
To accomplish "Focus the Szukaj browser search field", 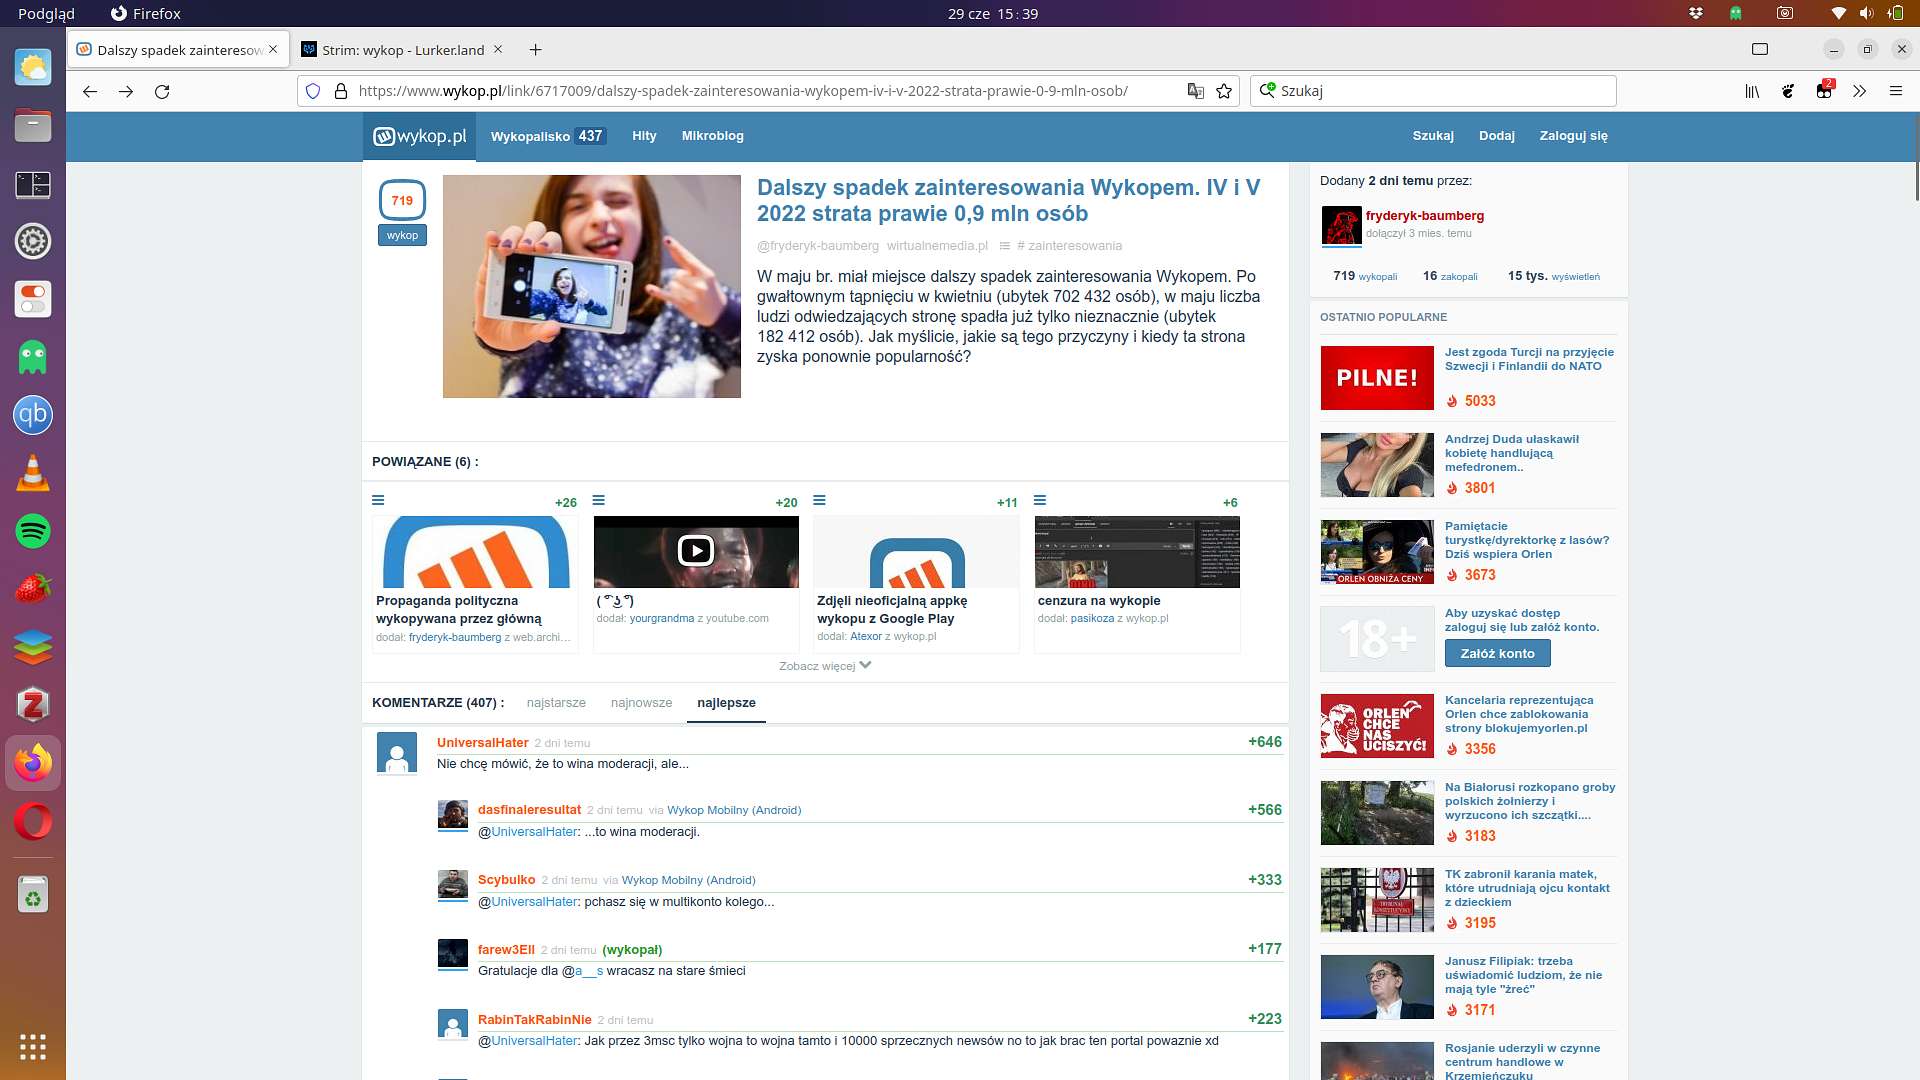I will (x=1433, y=91).
